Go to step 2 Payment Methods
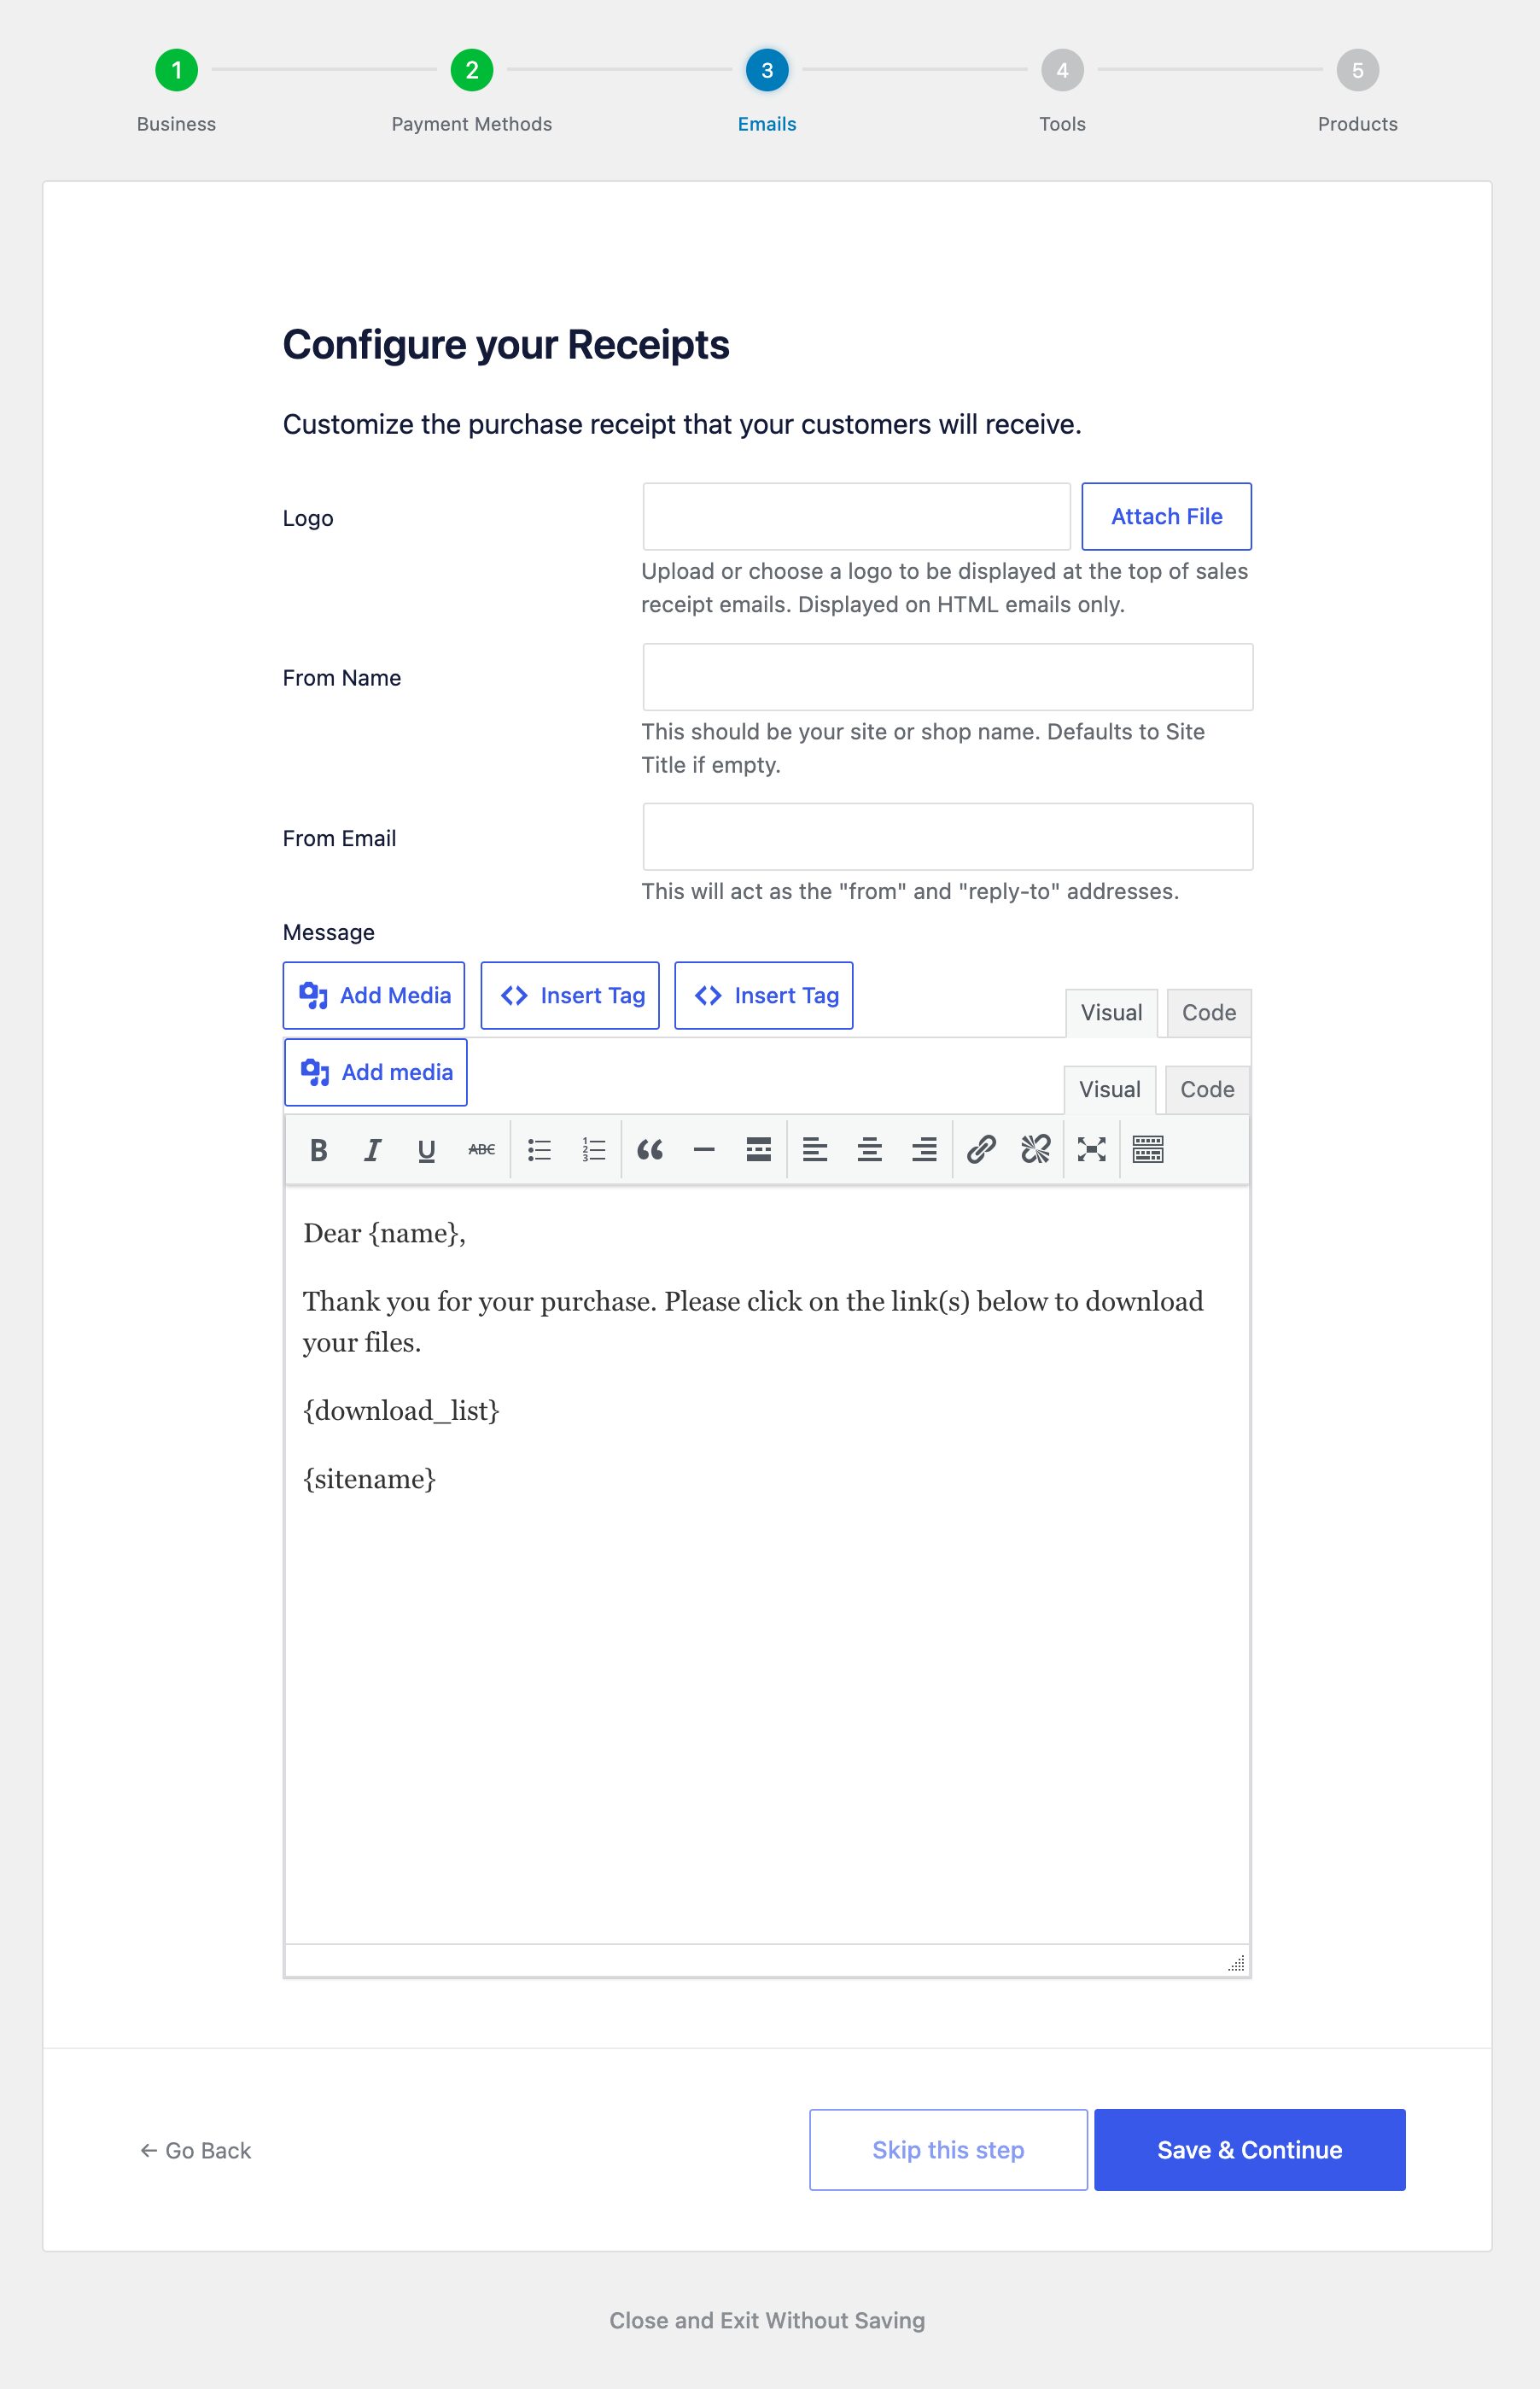 coord(472,70)
